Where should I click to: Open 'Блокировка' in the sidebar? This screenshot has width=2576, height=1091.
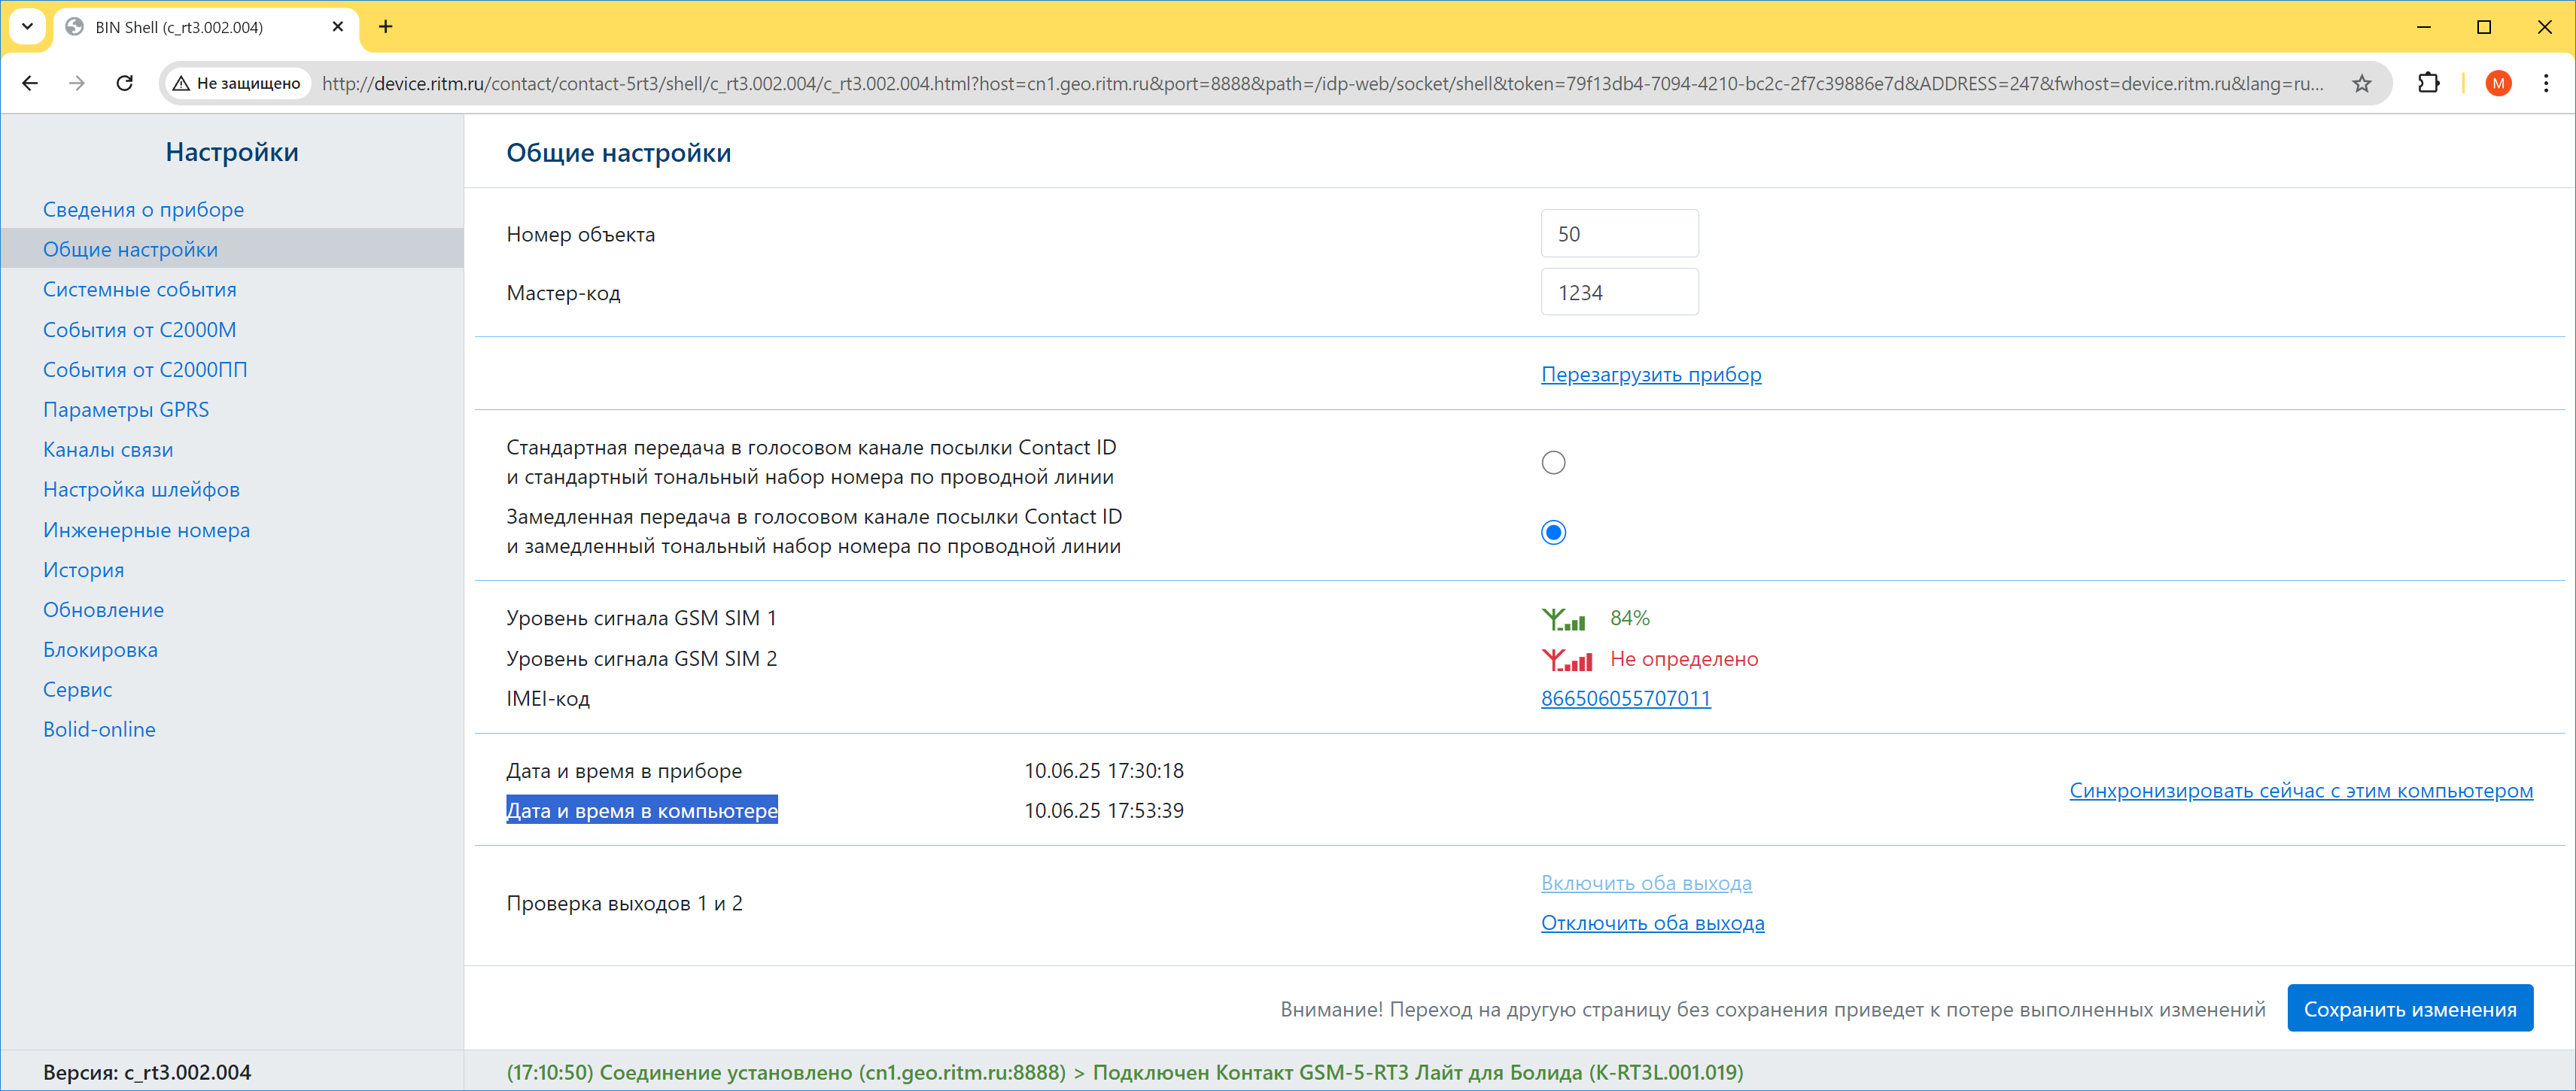point(100,650)
